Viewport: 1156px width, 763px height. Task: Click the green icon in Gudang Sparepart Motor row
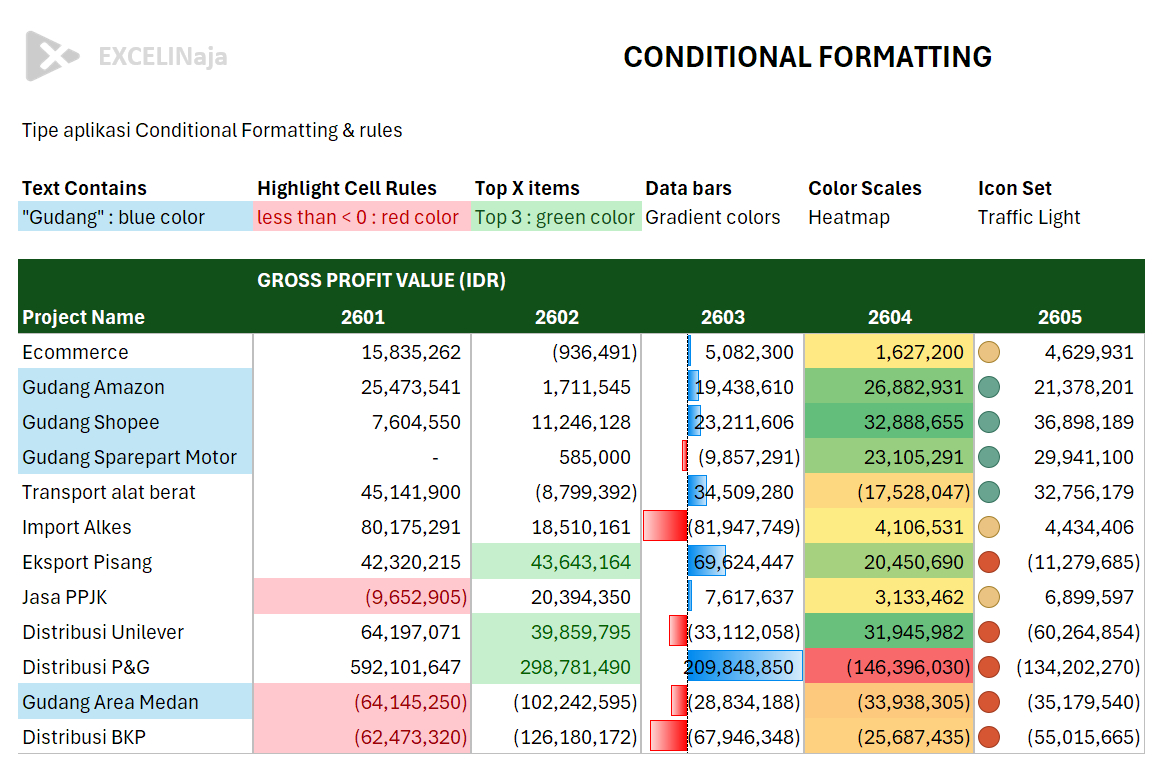[x=989, y=457]
